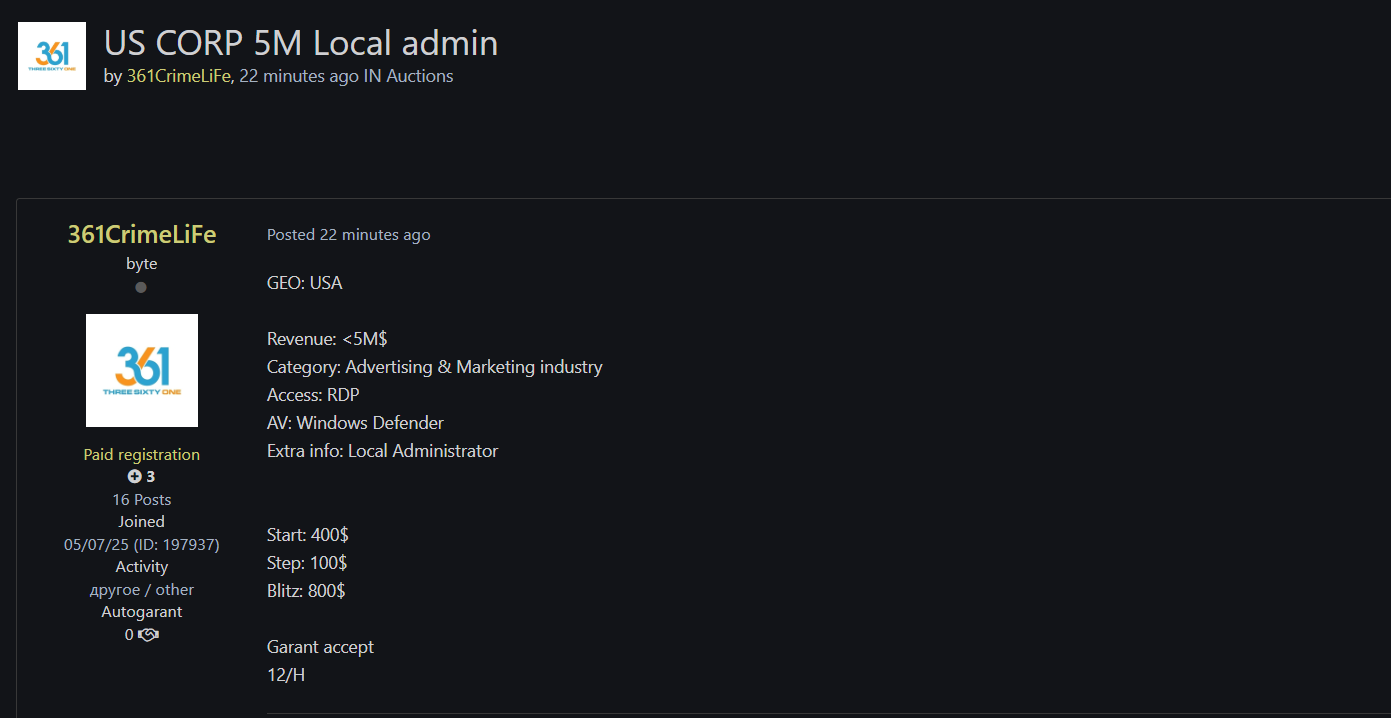Open the Auctions section link
The width and height of the screenshot is (1391, 718).
[420, 76]
